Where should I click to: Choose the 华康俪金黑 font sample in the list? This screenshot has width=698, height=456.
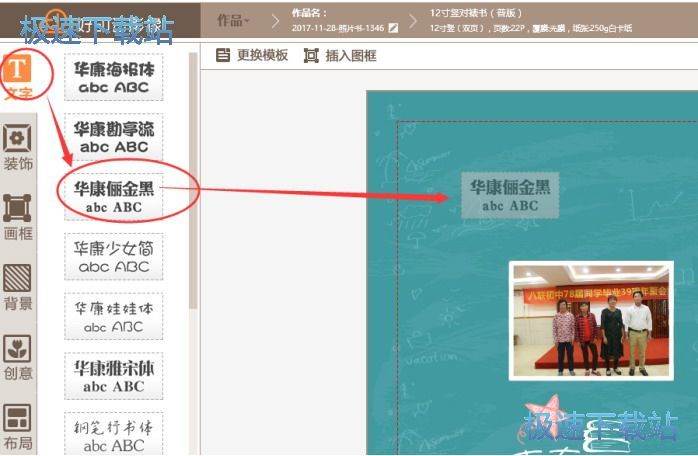pos(114,197)
